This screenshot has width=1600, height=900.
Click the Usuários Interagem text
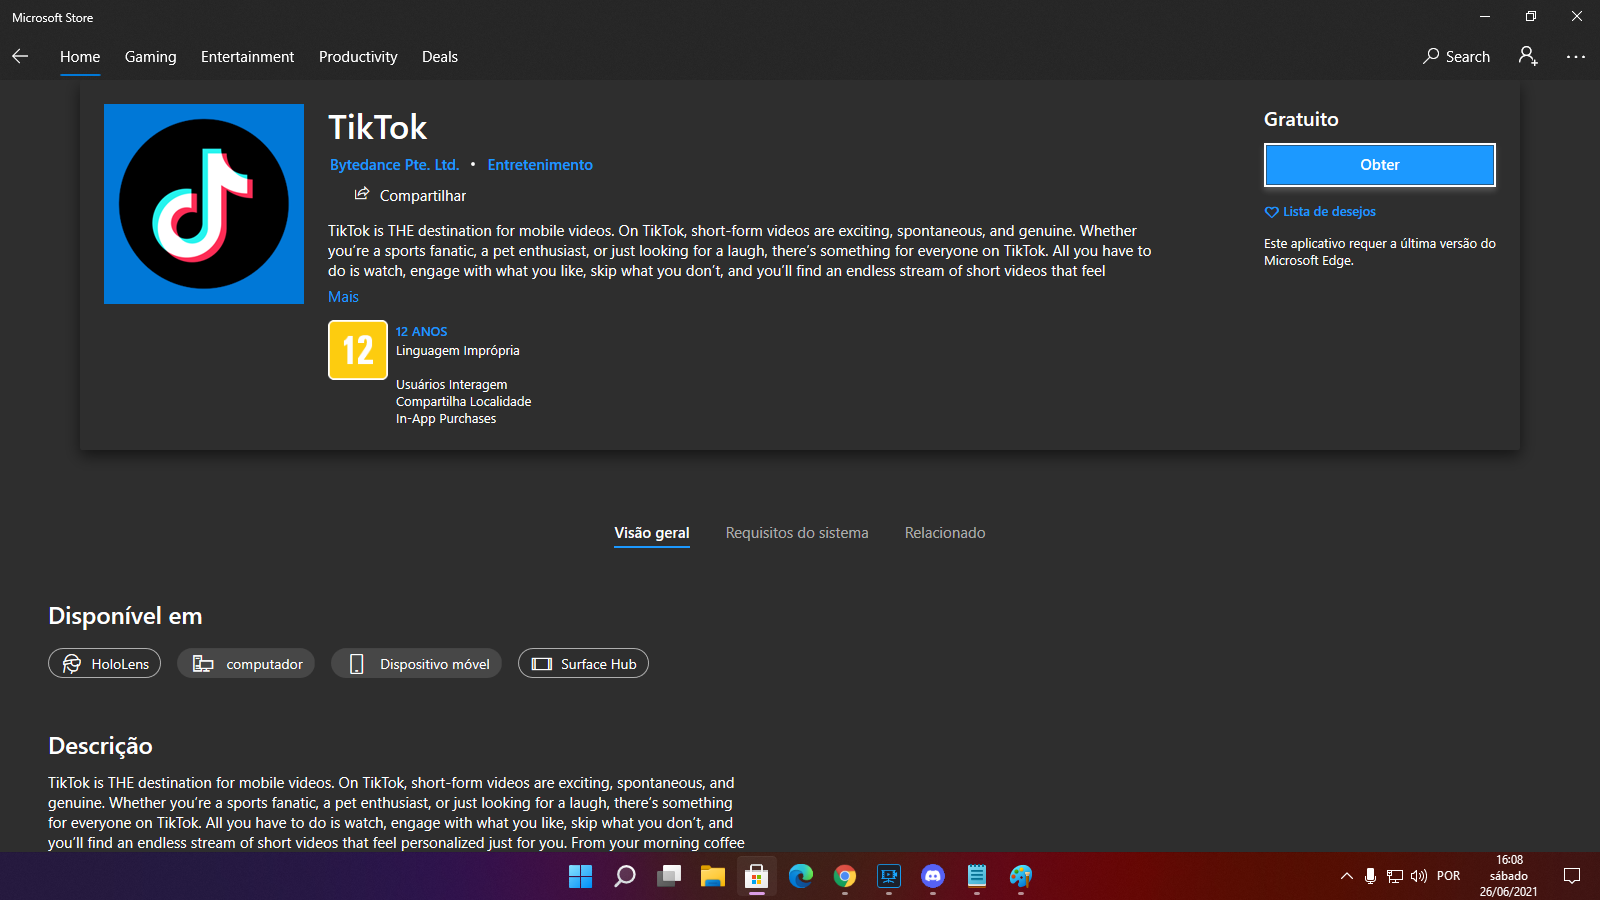pyautogui.click(x=451, y=385)
